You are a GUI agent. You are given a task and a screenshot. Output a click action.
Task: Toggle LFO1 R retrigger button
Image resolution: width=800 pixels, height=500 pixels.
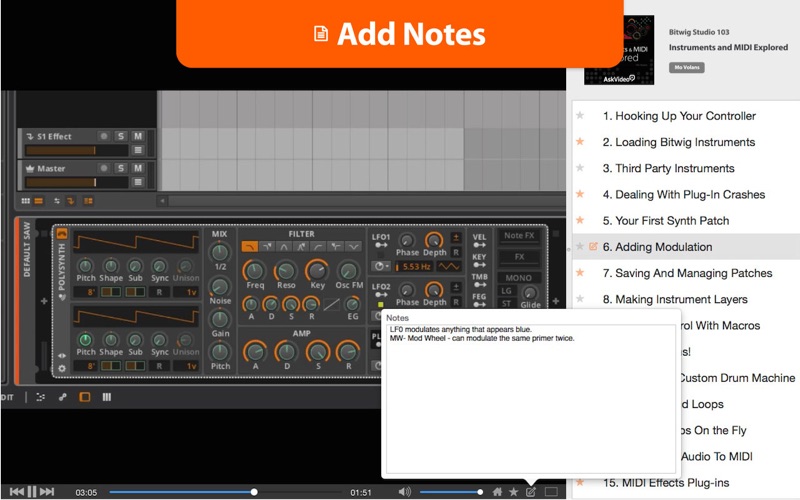click(x=456, y=252)
